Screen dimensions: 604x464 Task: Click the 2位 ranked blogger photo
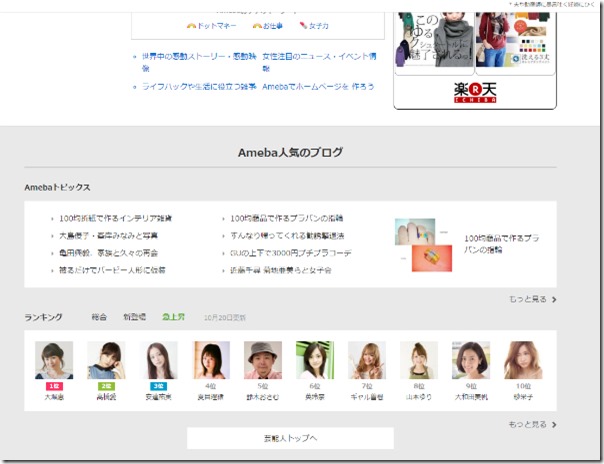coord(106,360)
